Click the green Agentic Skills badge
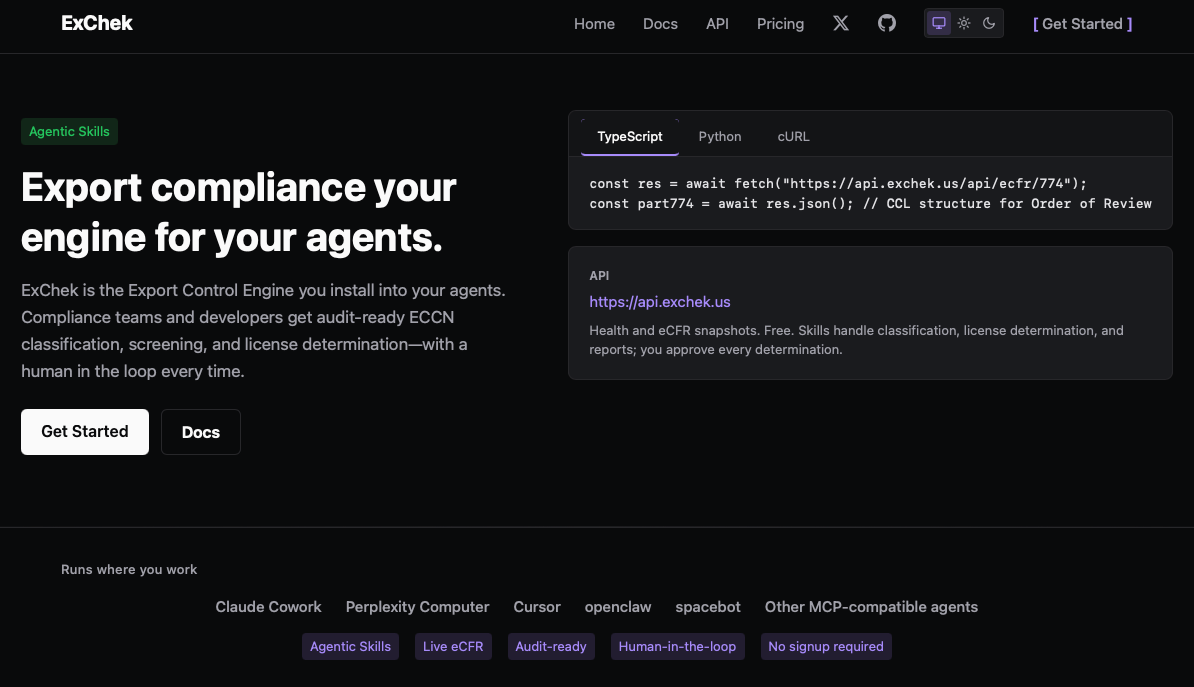 (x=69, y=132)
